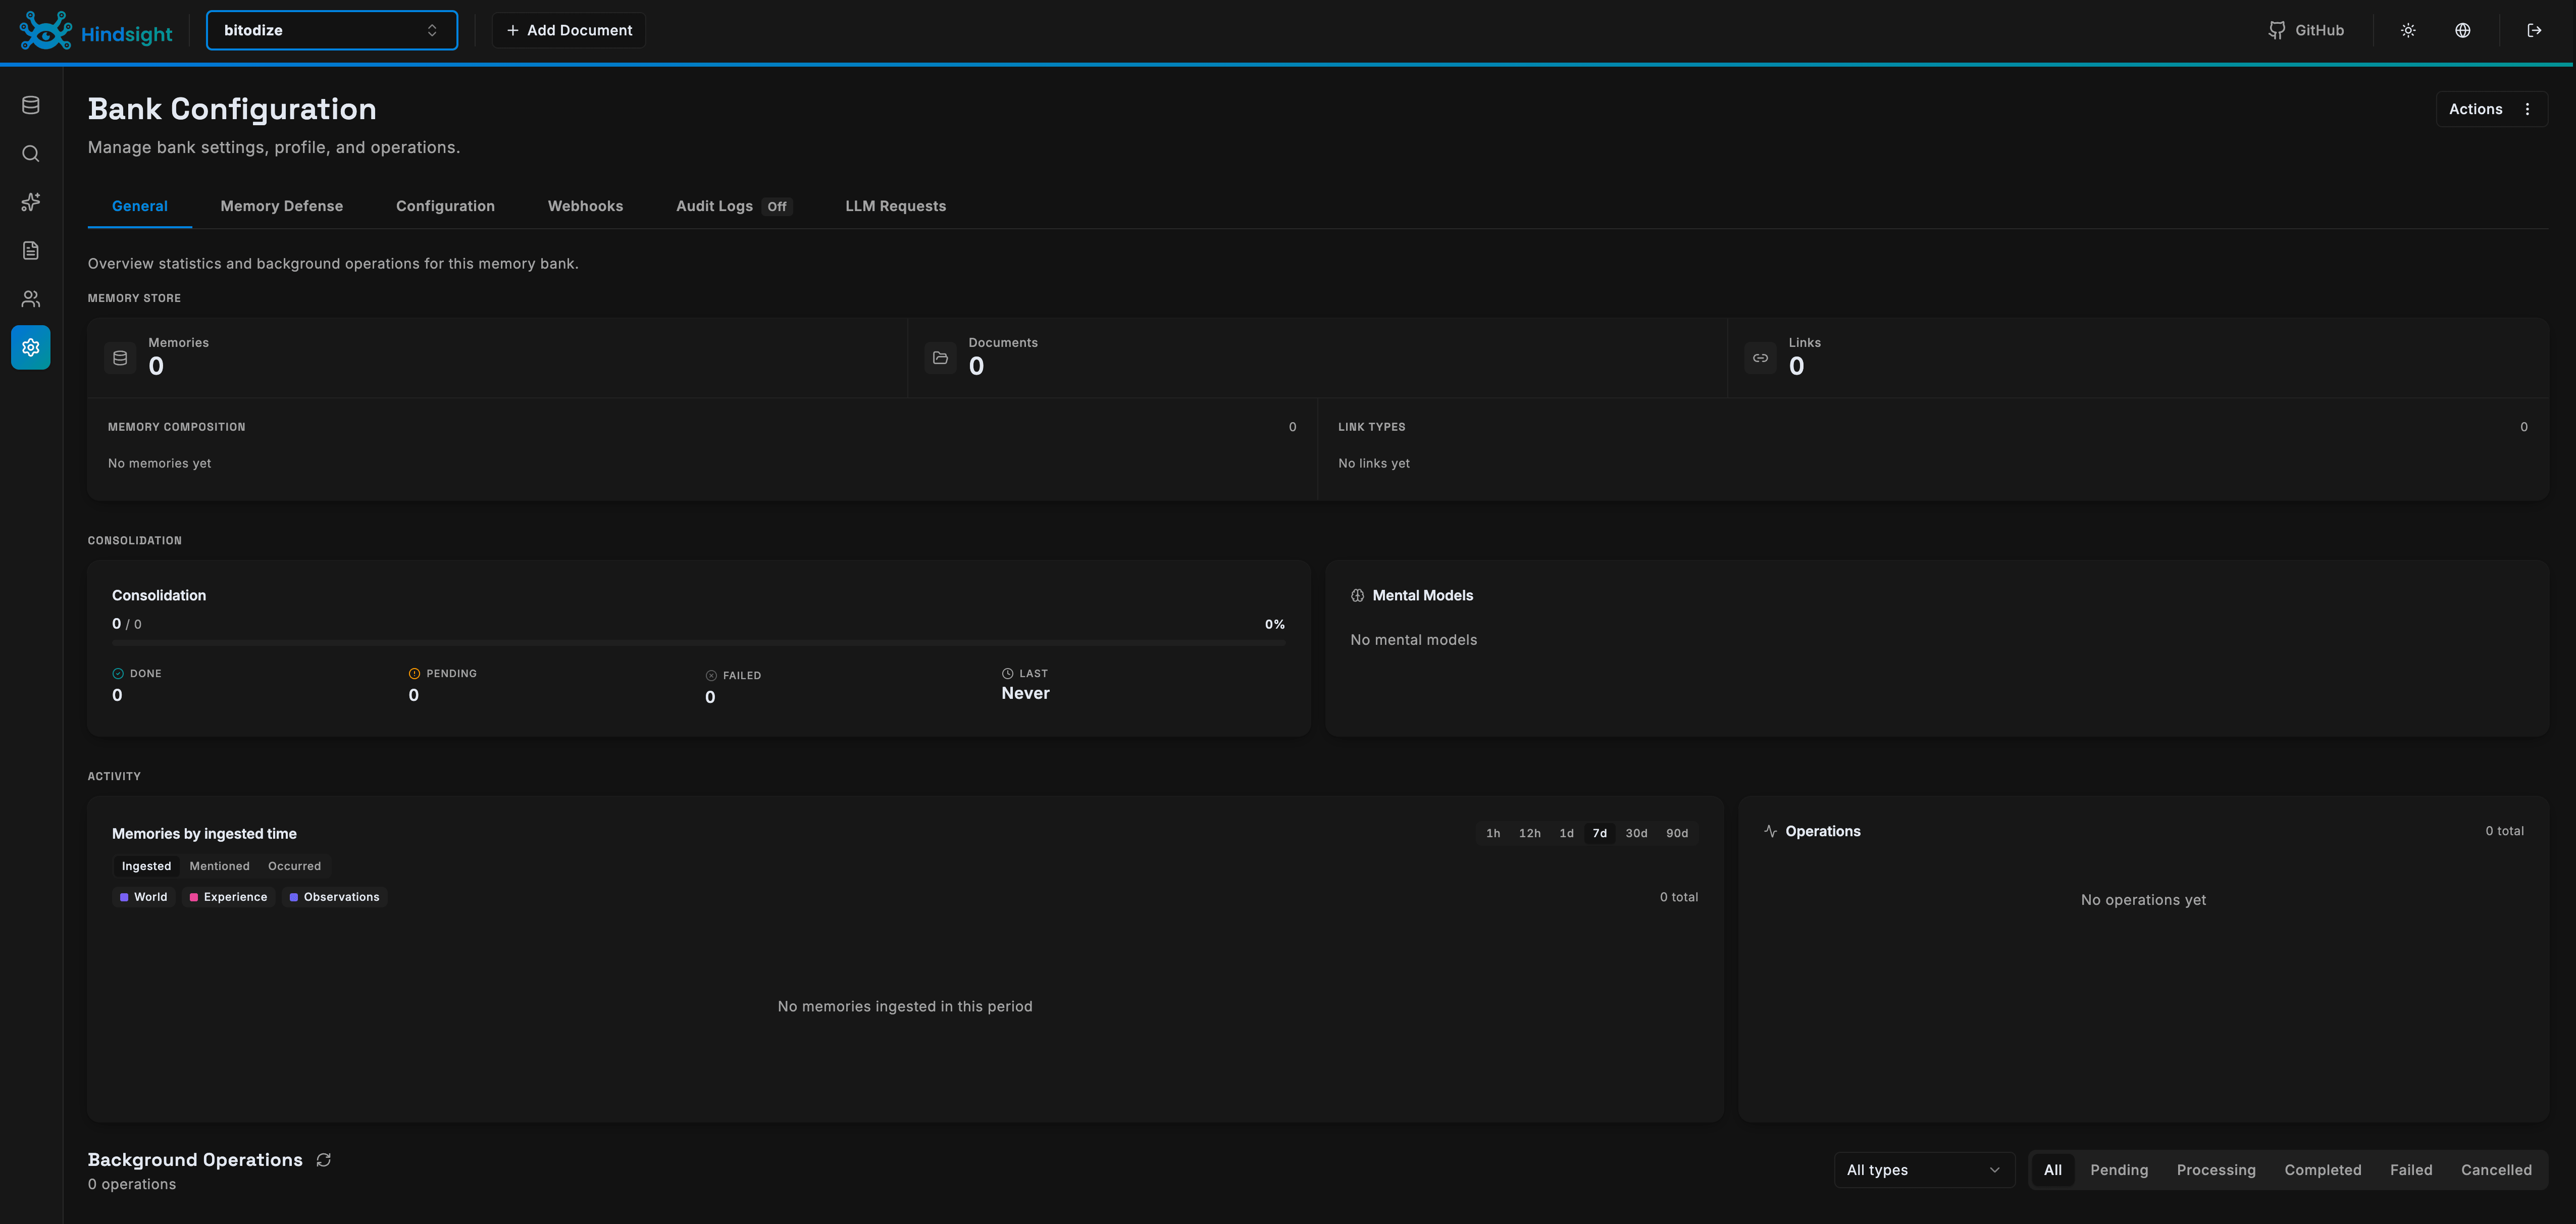The height and width of the screenshot is (1224, 2576).
Task: Click '0 operations' under Background Operations
Action: tap(131, 1184)
